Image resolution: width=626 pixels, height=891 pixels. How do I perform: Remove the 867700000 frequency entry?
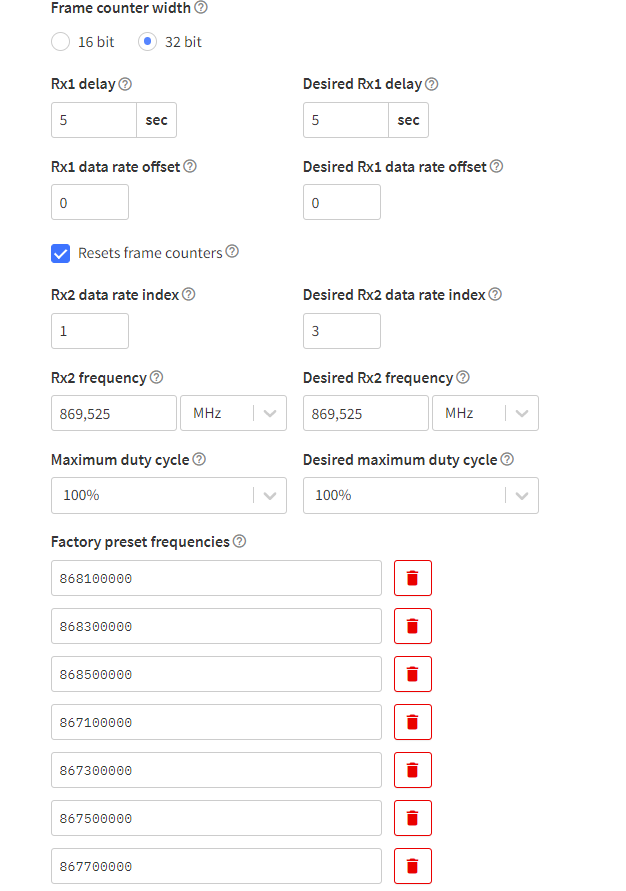click(413, 866)
